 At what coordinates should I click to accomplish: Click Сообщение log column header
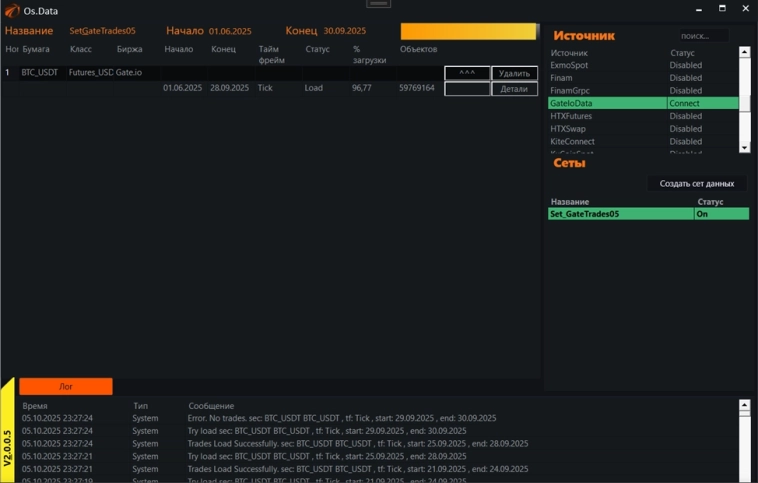click(211, 406)
